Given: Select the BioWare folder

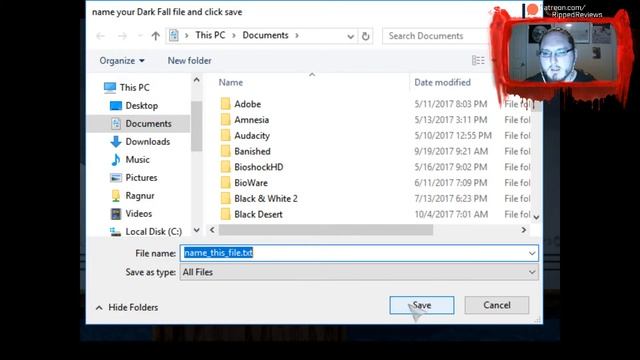Looking at the screenshot, I should [x=251, y=183].
